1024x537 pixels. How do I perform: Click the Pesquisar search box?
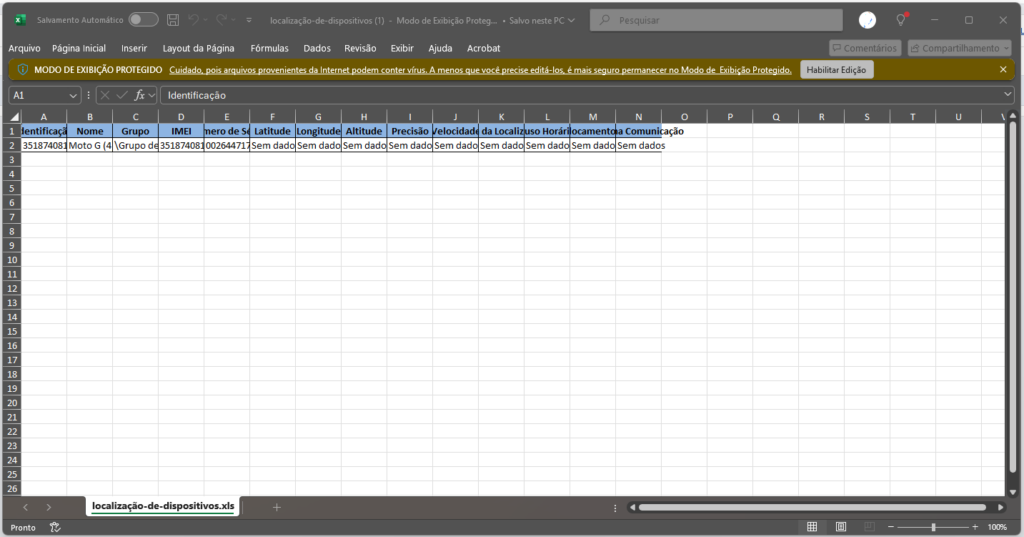tap(716, 20)
